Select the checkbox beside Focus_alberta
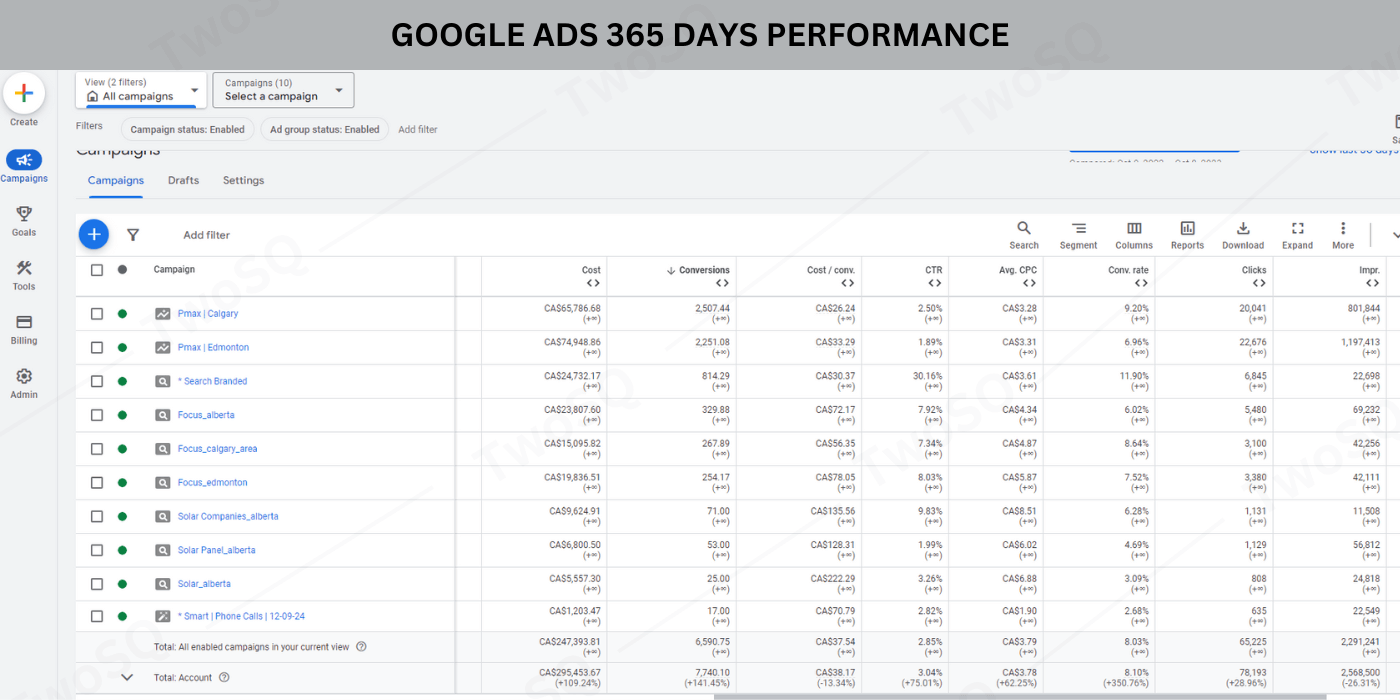This screenshot has height=700, width=1400. [97, 415]
